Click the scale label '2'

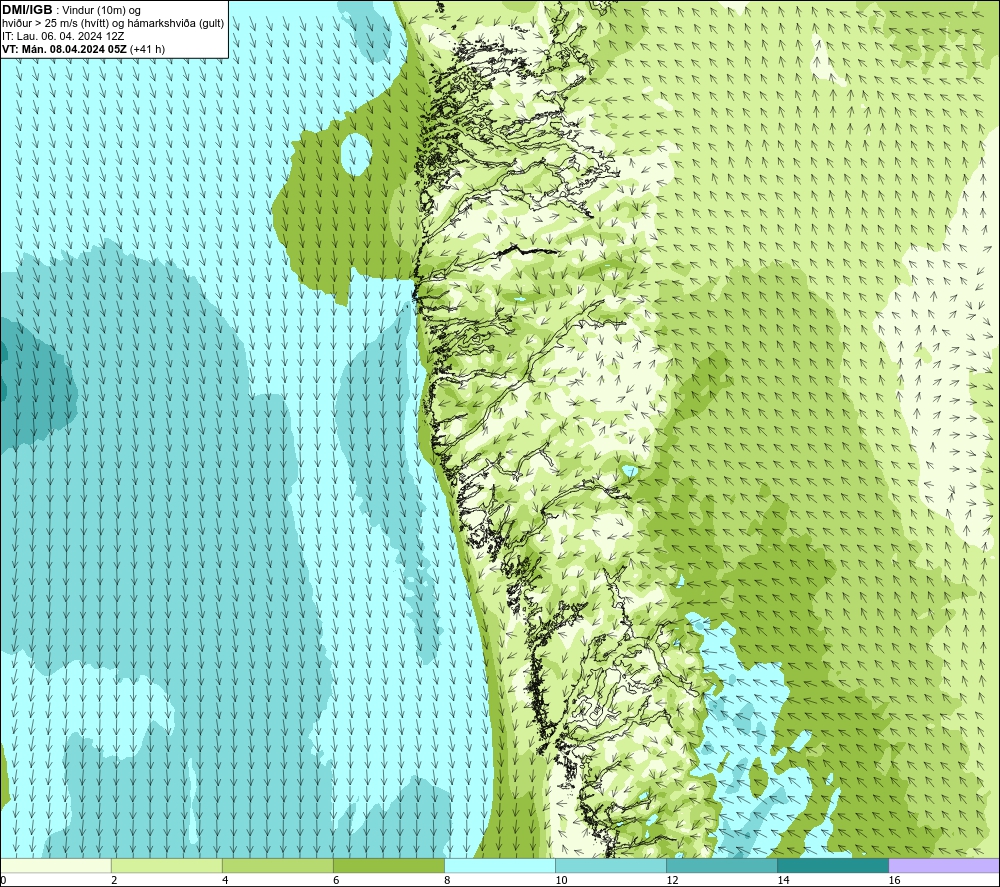pos(114,880)
